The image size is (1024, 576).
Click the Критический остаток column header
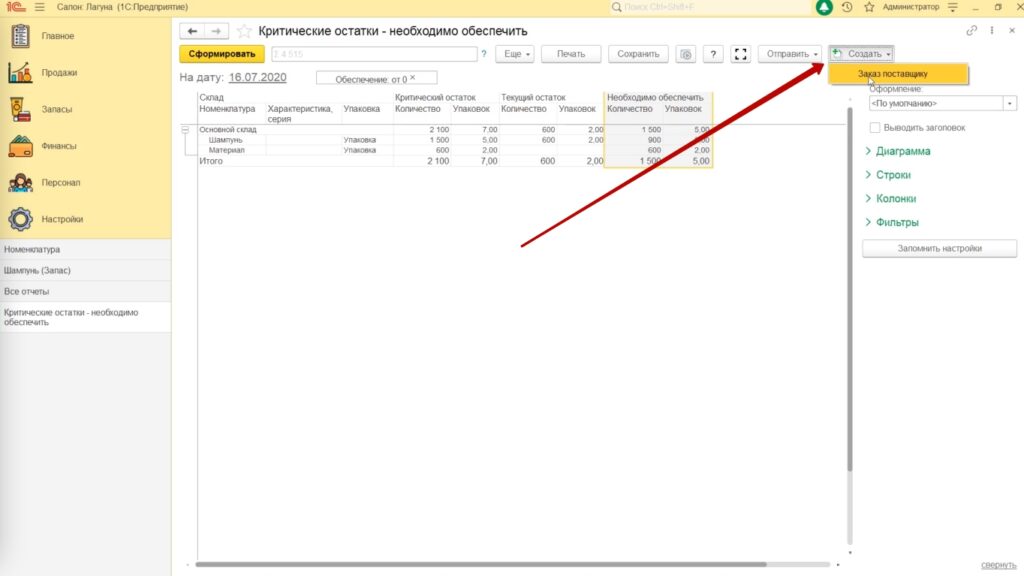coord(436,97)
